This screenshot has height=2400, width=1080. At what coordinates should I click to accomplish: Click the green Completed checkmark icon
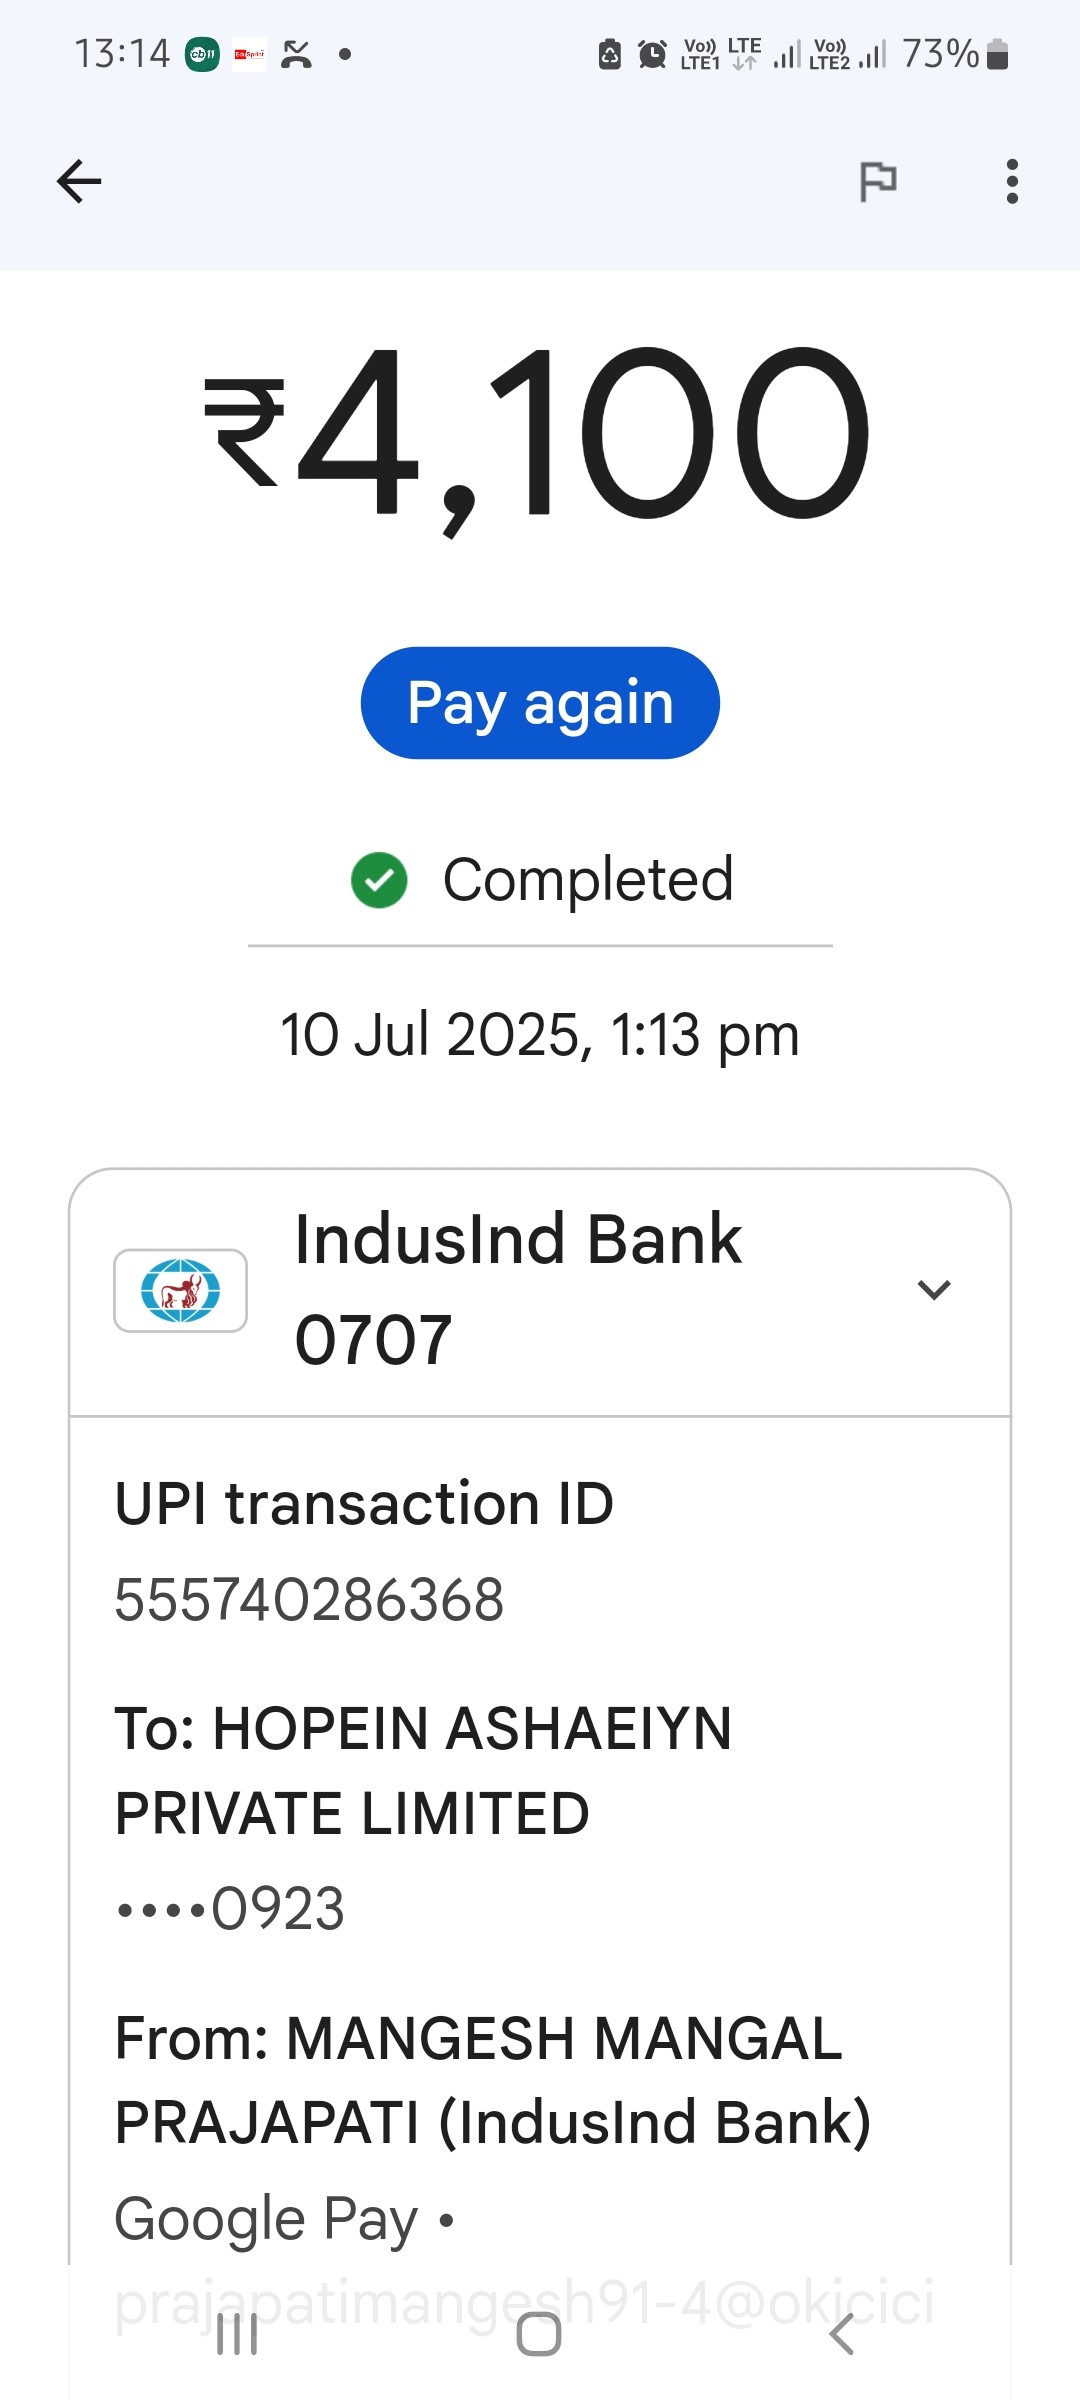point(379,880)
